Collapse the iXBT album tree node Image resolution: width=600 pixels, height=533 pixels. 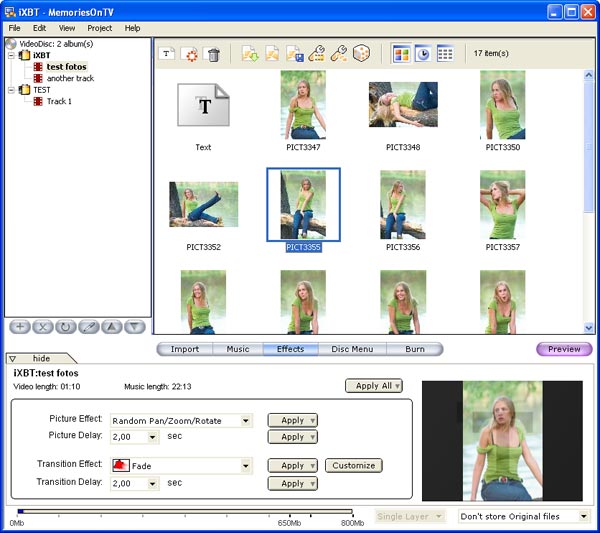(11, 56)
